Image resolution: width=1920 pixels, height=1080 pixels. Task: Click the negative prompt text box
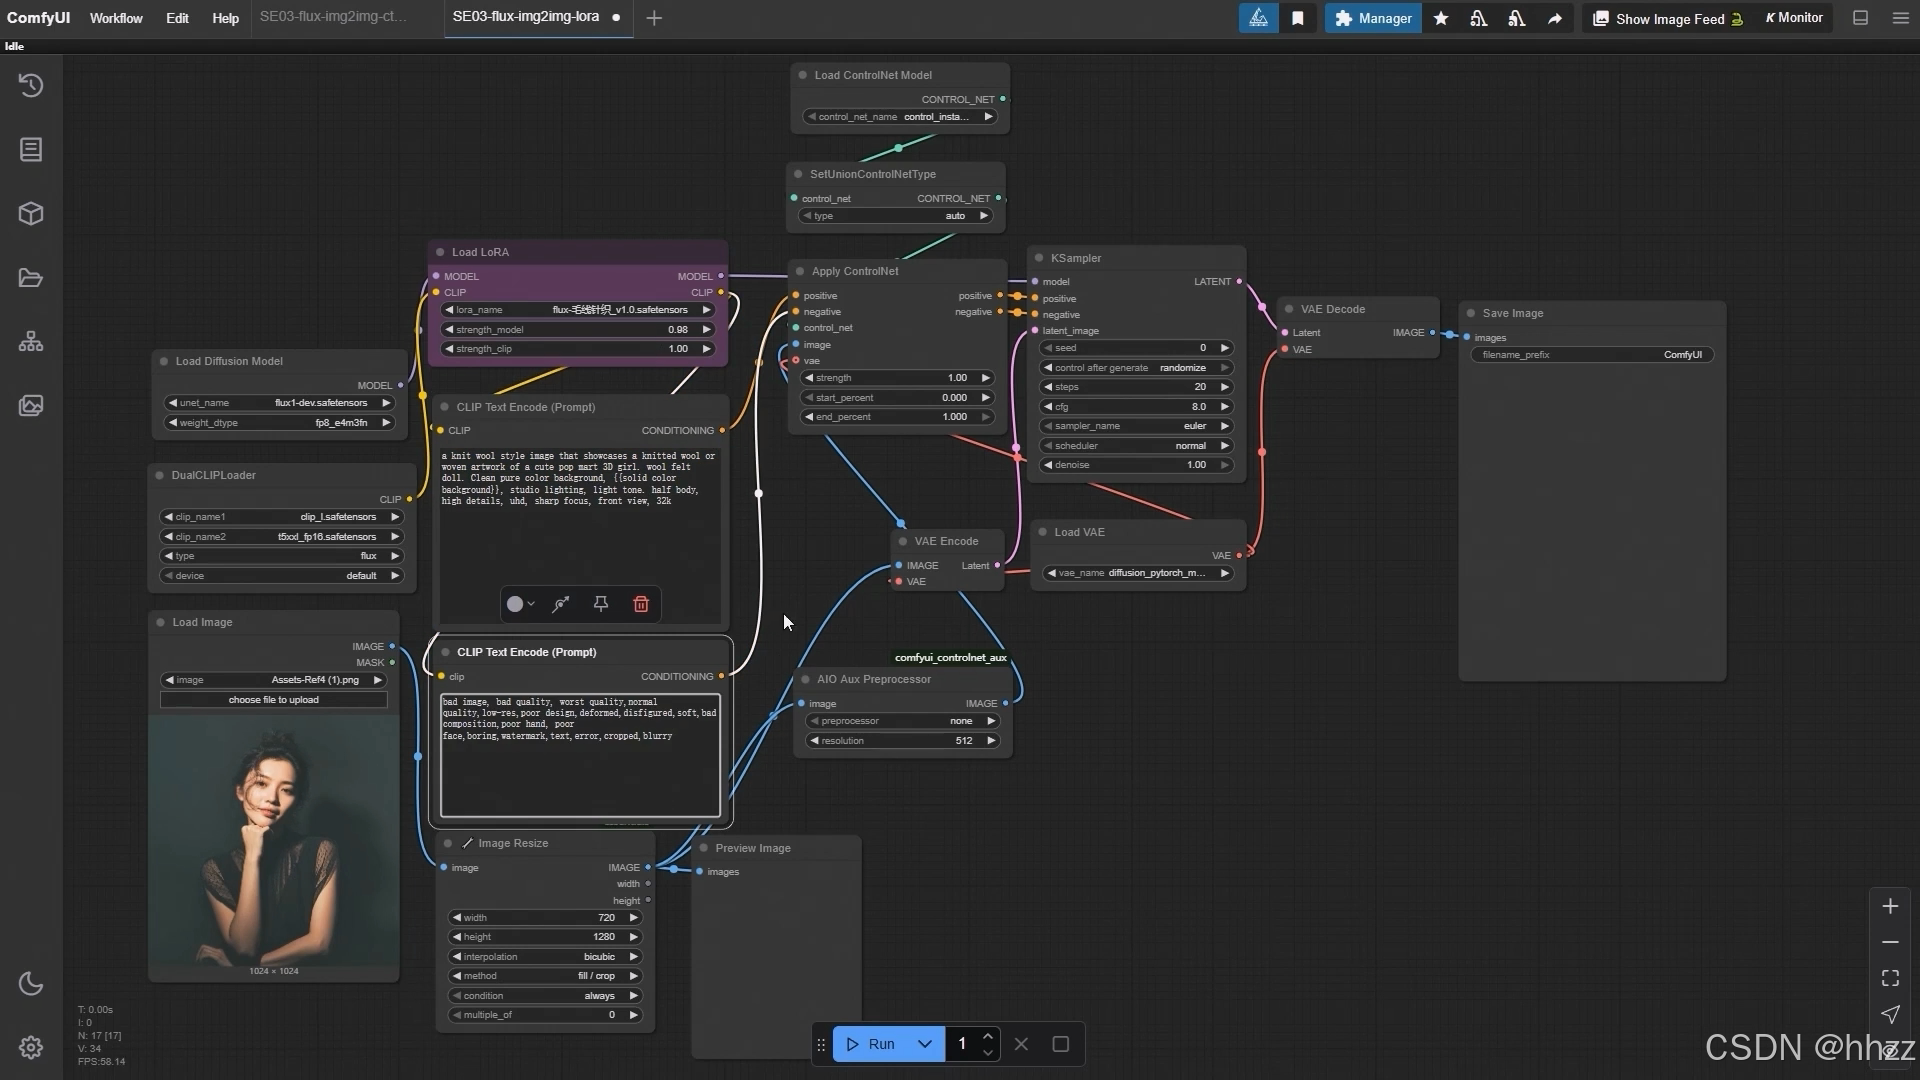coord(580,757)
